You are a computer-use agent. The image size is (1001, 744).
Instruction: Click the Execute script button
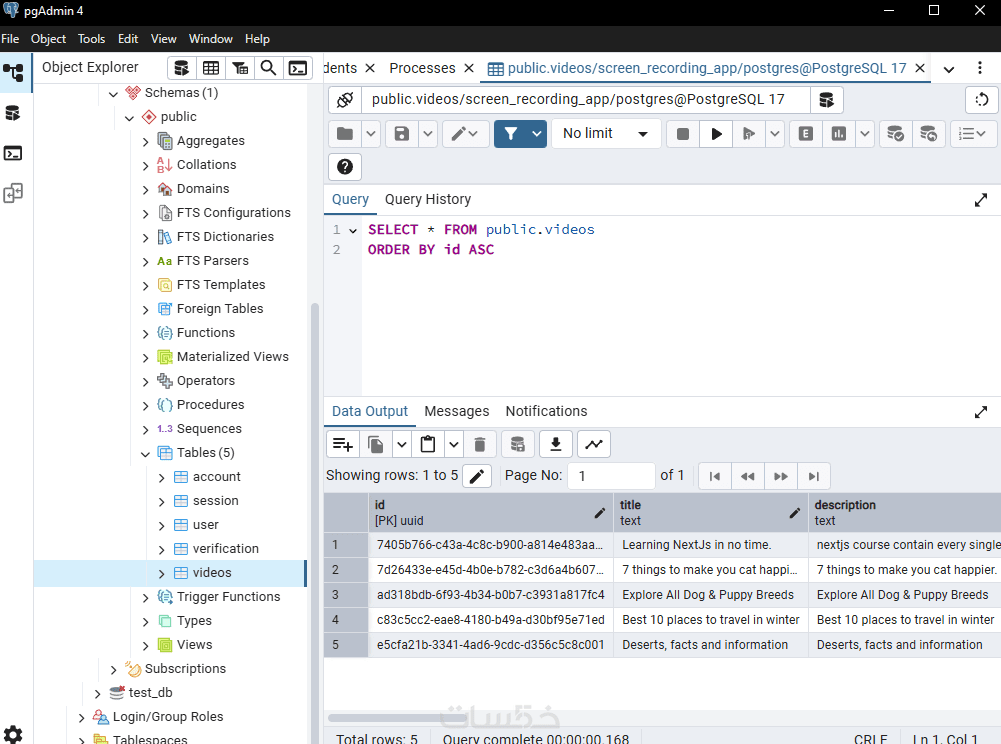pos(749,133)
